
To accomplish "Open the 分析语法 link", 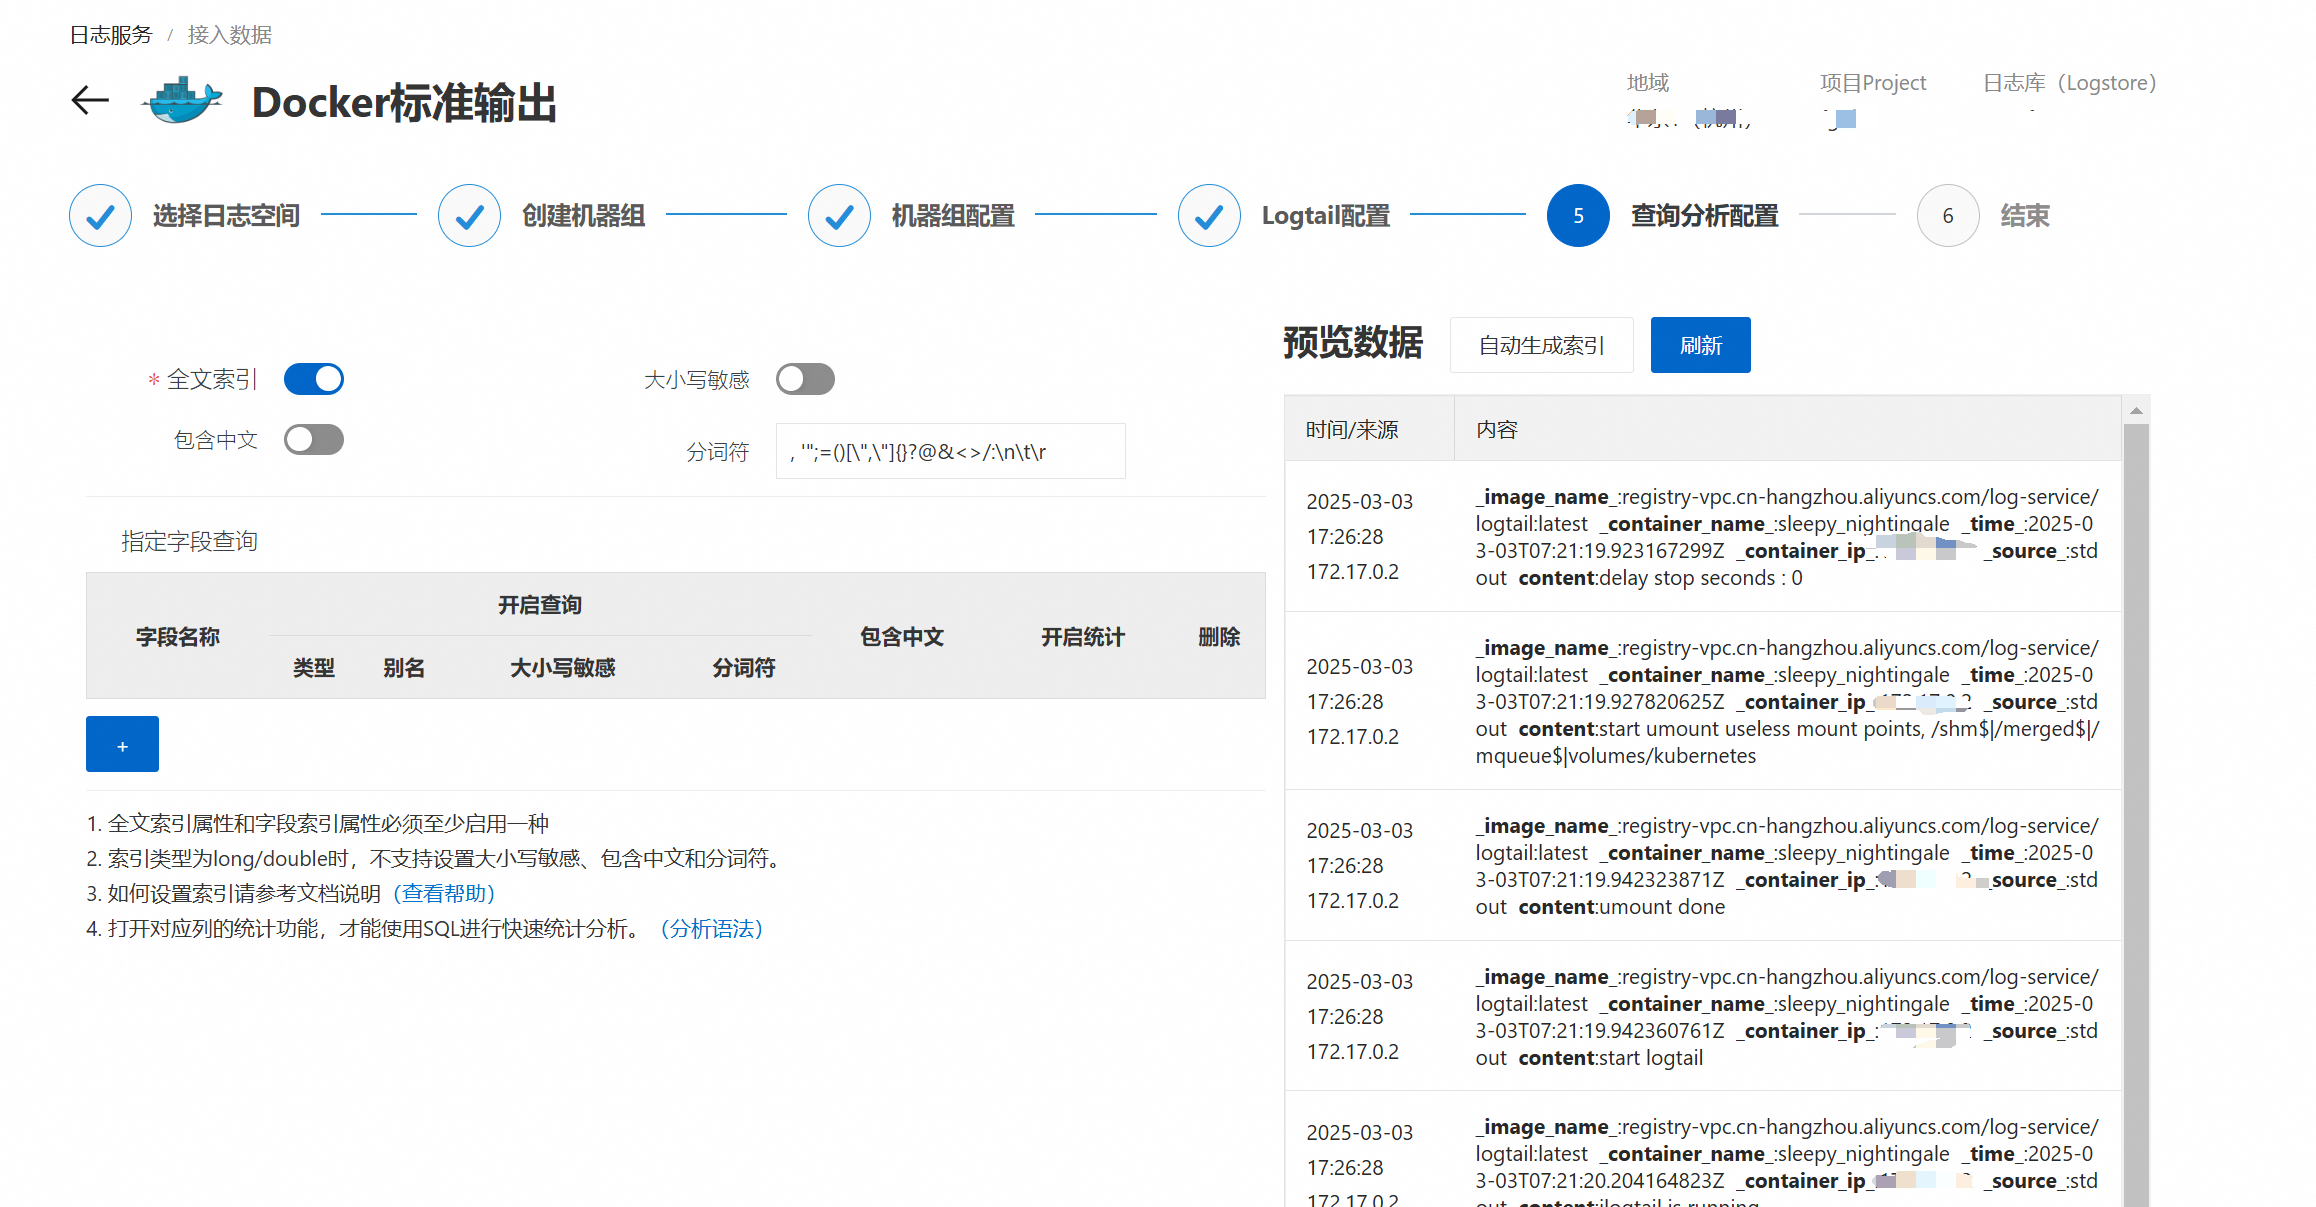I will pyautogui.click(x=712, y=929).
